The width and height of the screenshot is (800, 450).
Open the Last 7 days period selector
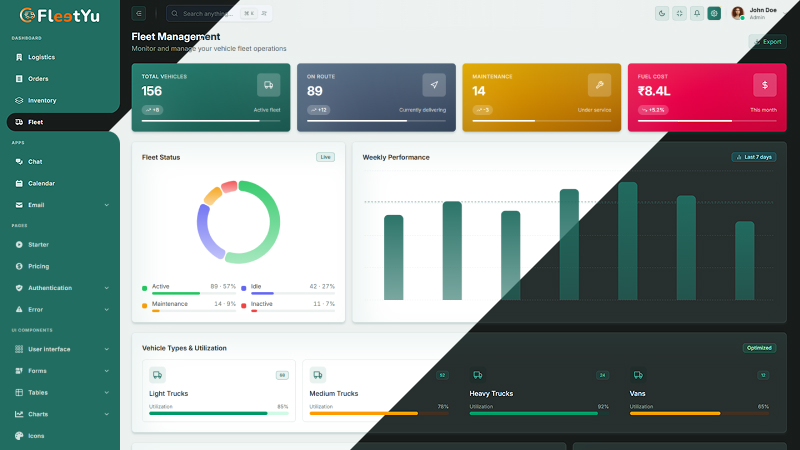pyautogui.click(x=753, y=157)
